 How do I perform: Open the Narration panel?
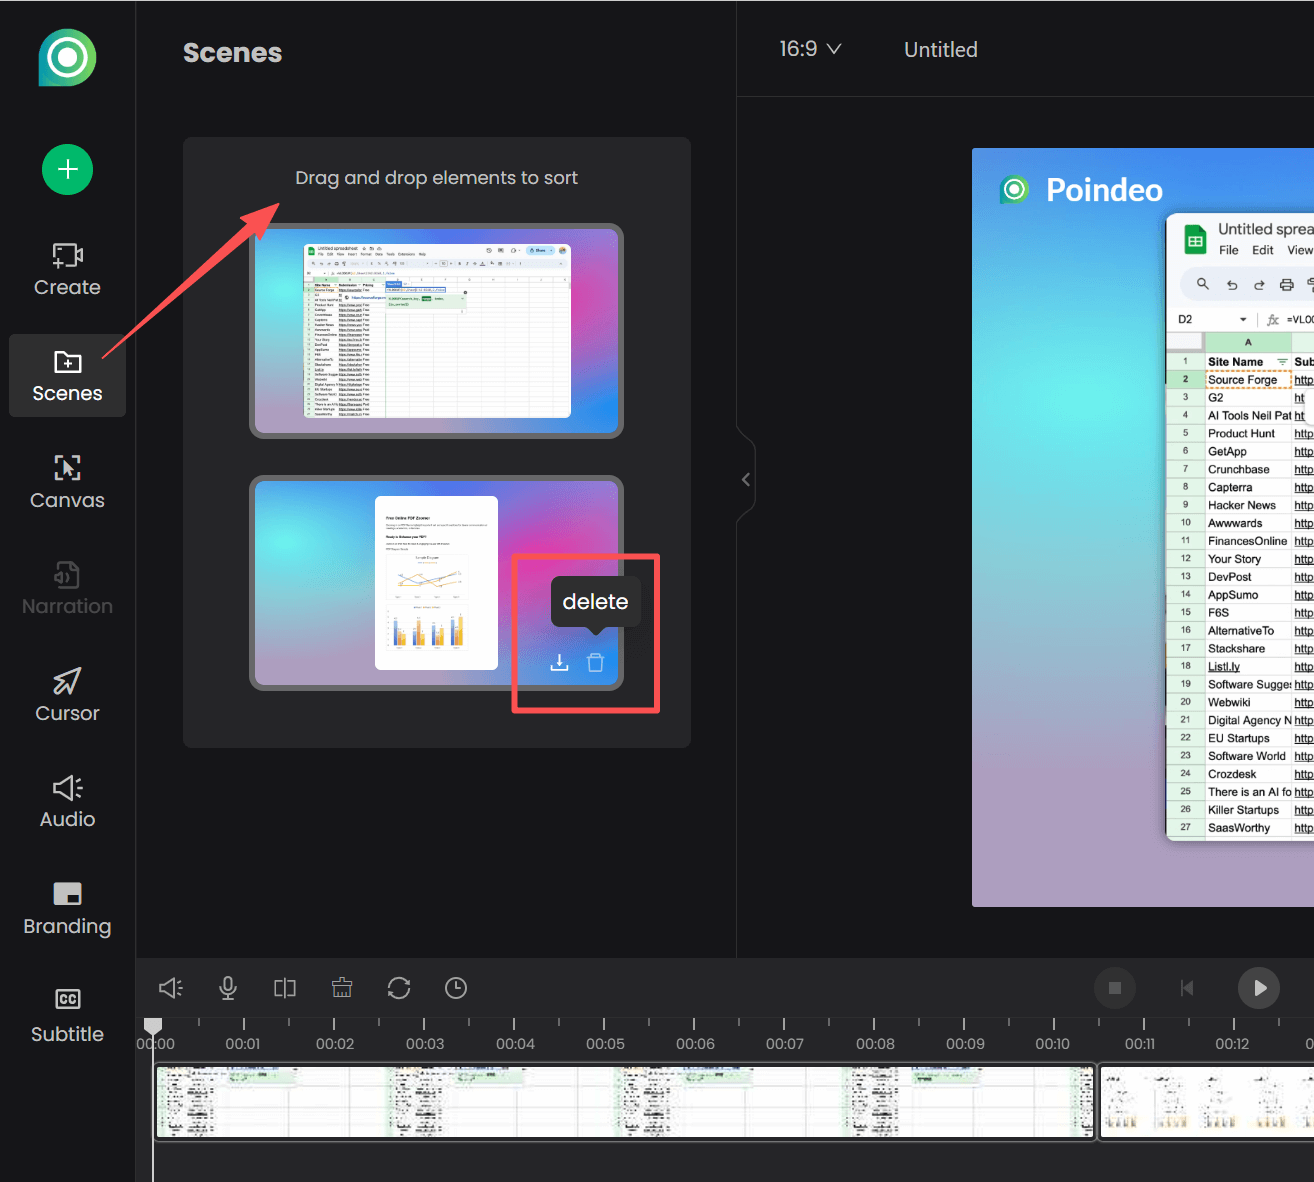[66, 589]
